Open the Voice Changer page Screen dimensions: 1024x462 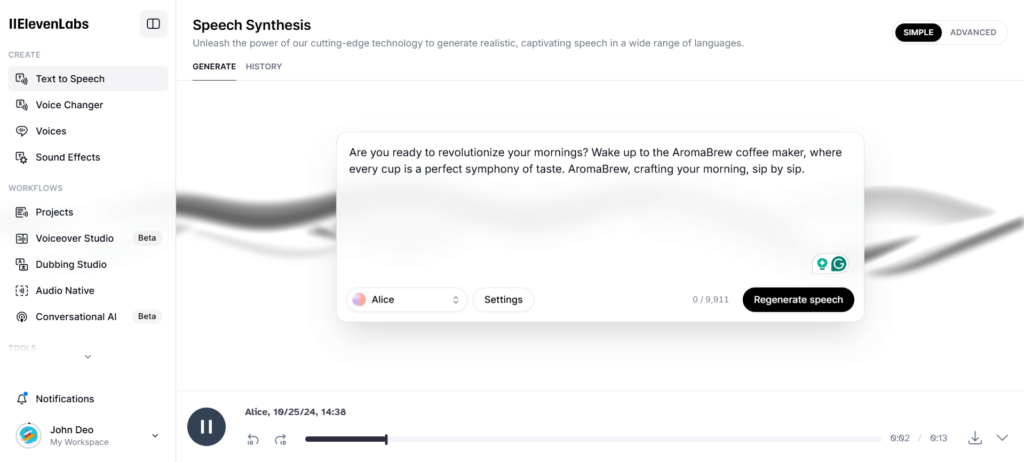pyautogui.click(x=69, y=105)
